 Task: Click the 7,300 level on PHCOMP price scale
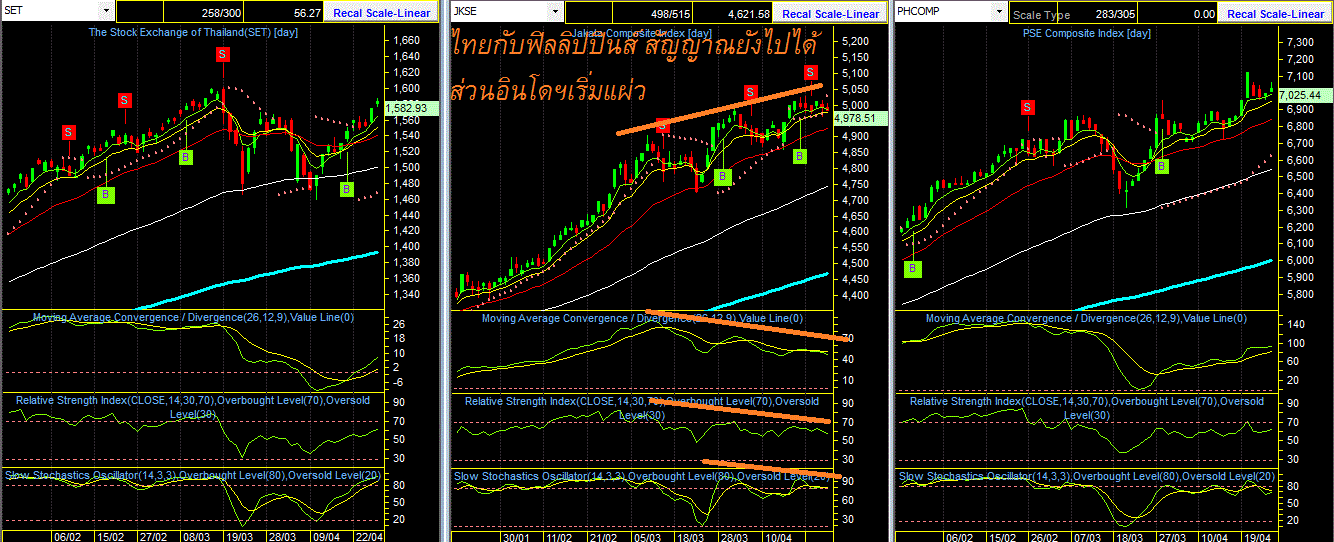1301,42
